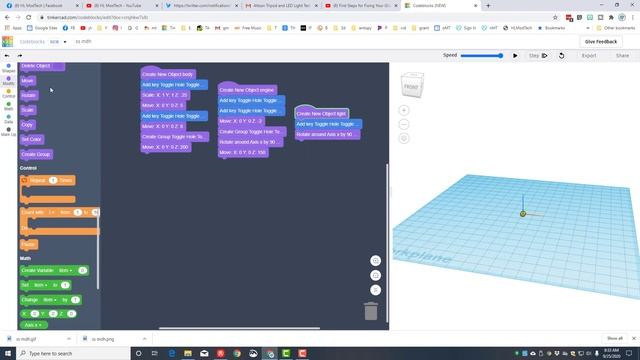Click the taskbar search box
Image resolution: width=640 pixels, height=360 pixels.
click(x=73, y=353)
